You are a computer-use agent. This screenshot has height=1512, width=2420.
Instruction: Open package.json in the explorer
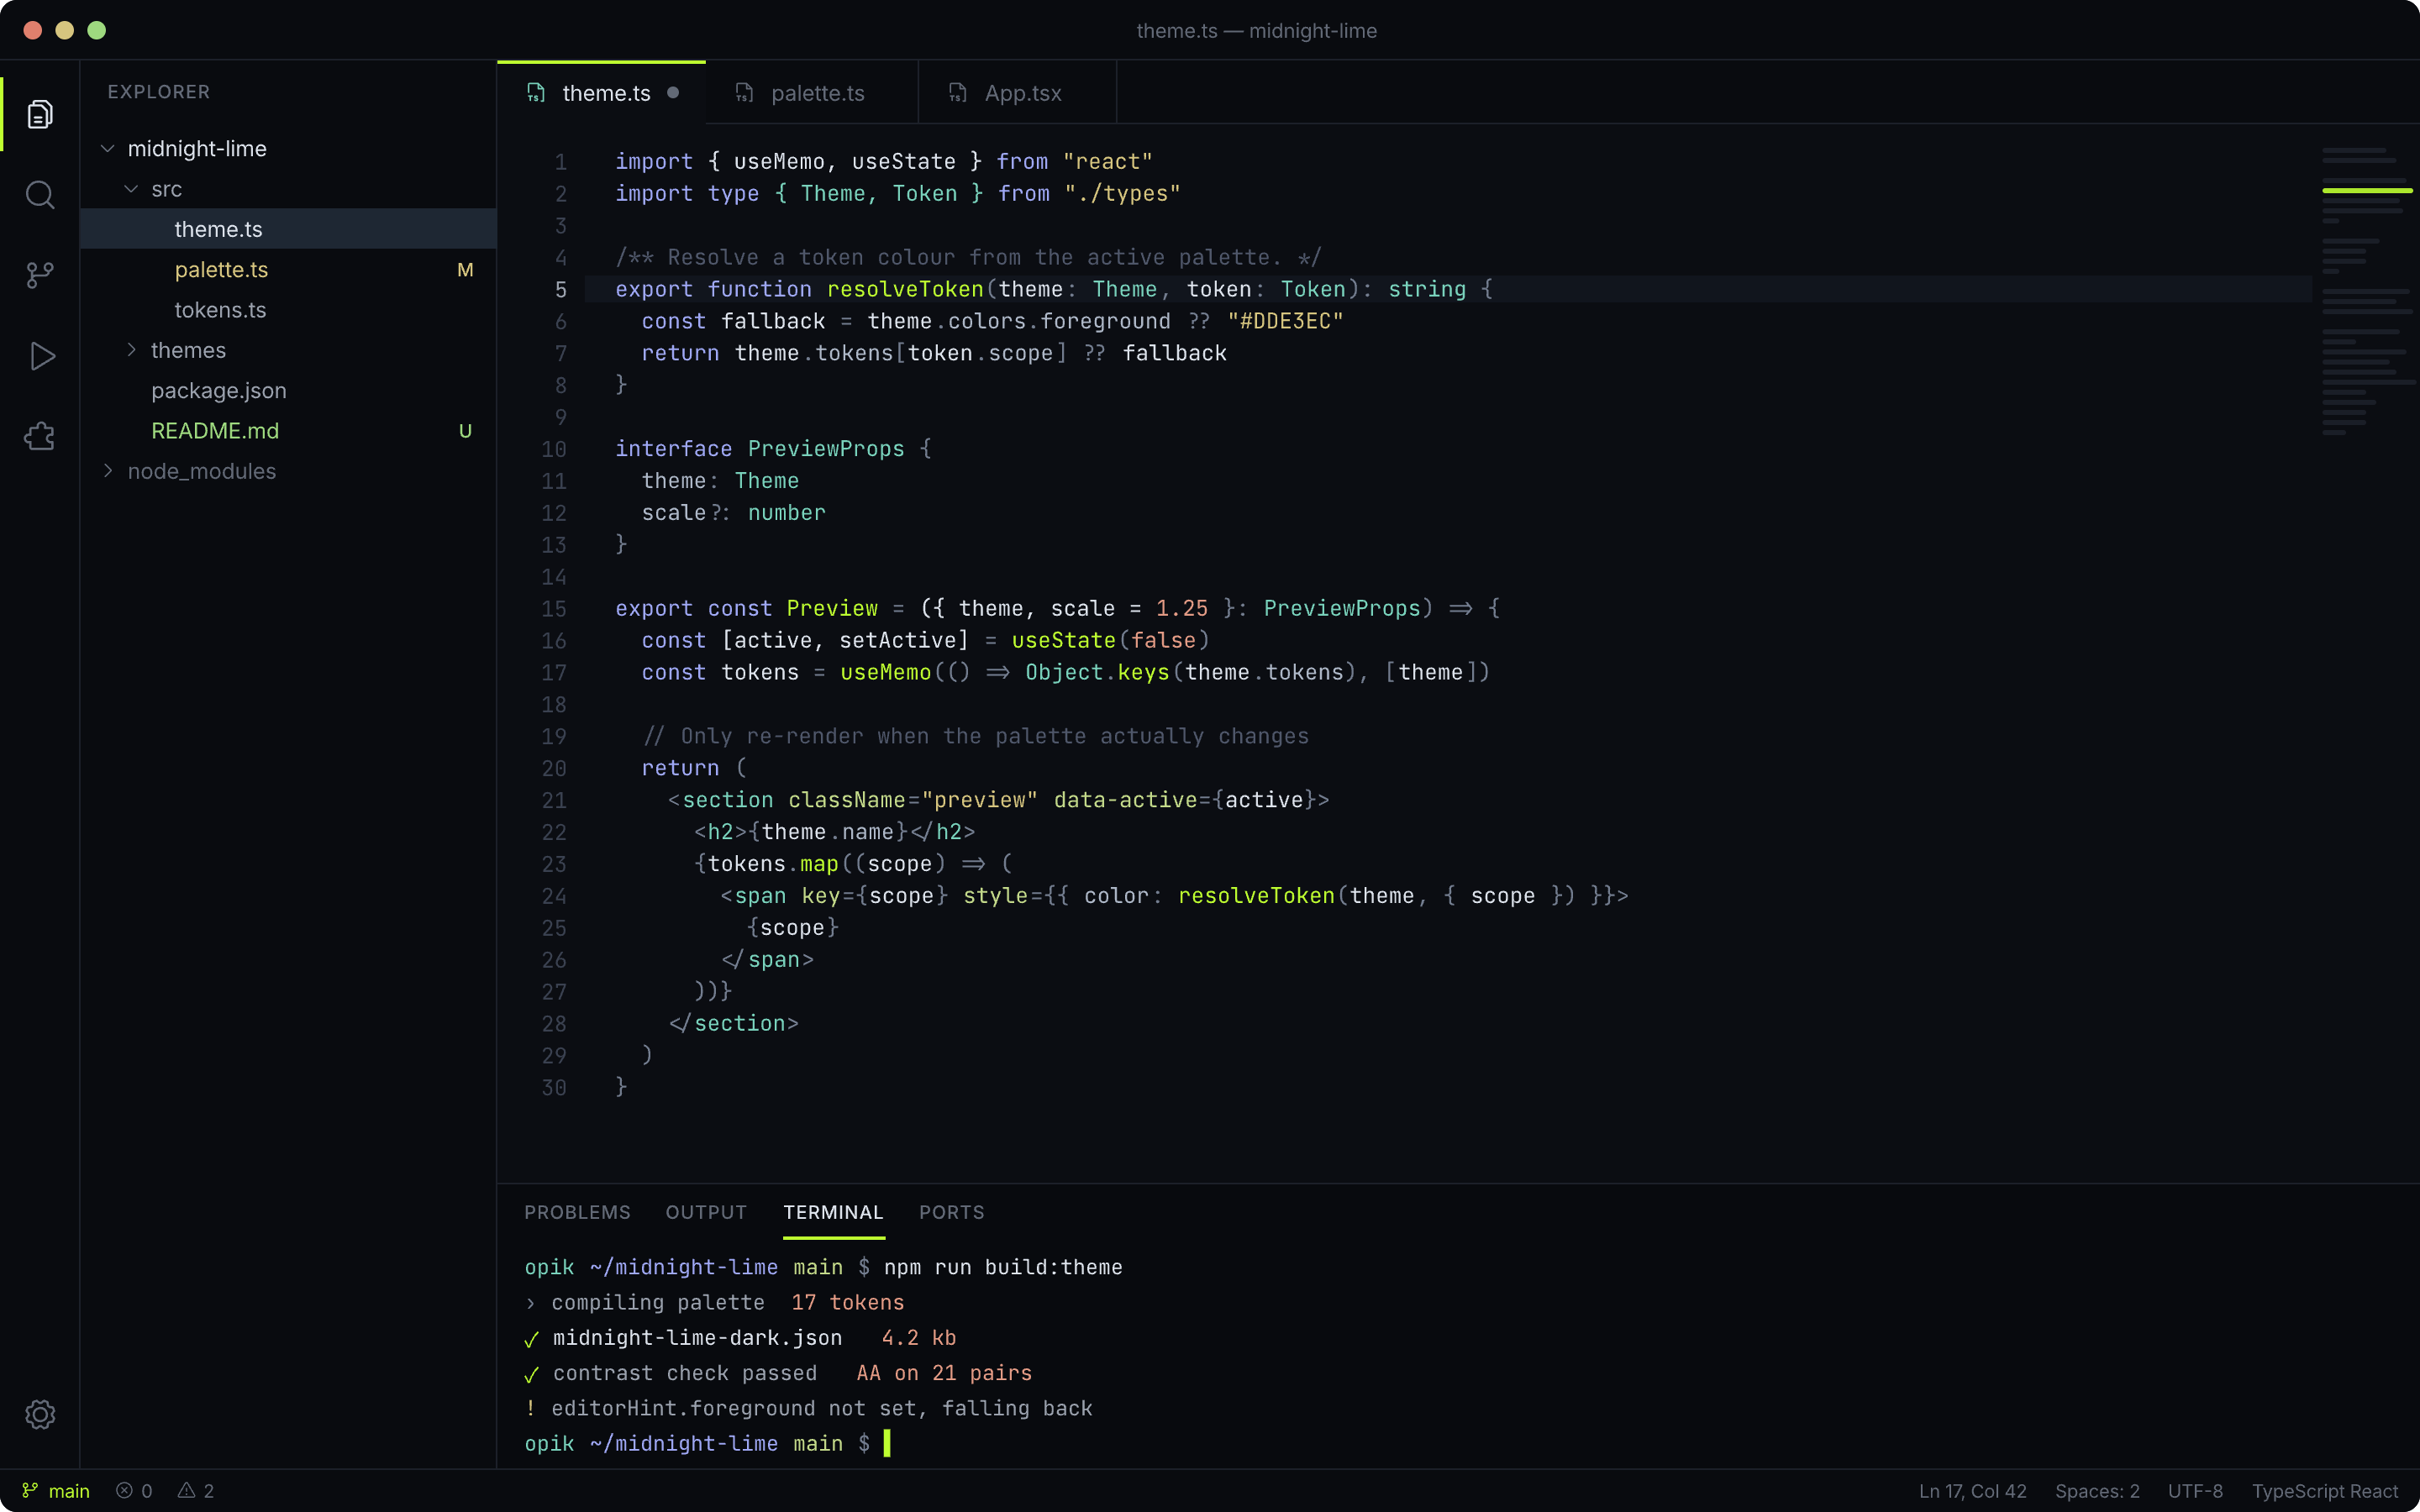coord(288,391)
